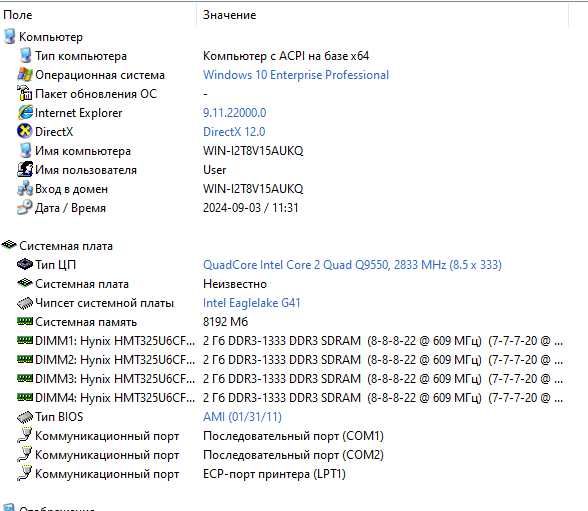Select the Операционная система field label
Viewport: 588px width, 511px height.
pos(100,75)
